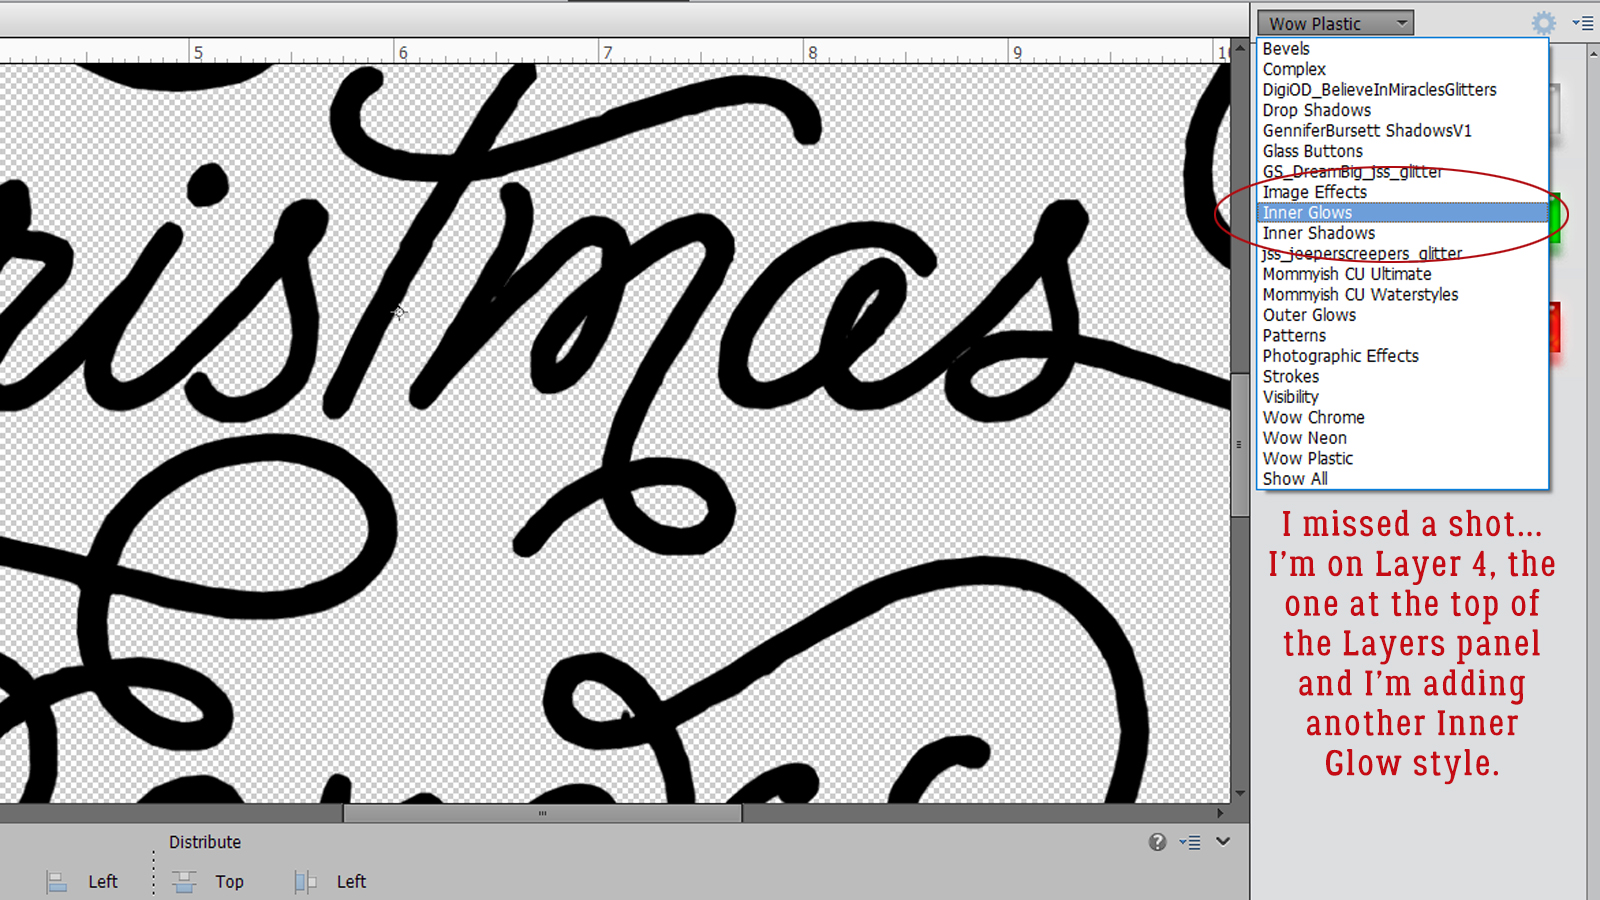Image resolution: width=1600 pixels, height=900 pixels.
Task: Click the horizontal scrollbar thumb
Action: click(542, 814)
